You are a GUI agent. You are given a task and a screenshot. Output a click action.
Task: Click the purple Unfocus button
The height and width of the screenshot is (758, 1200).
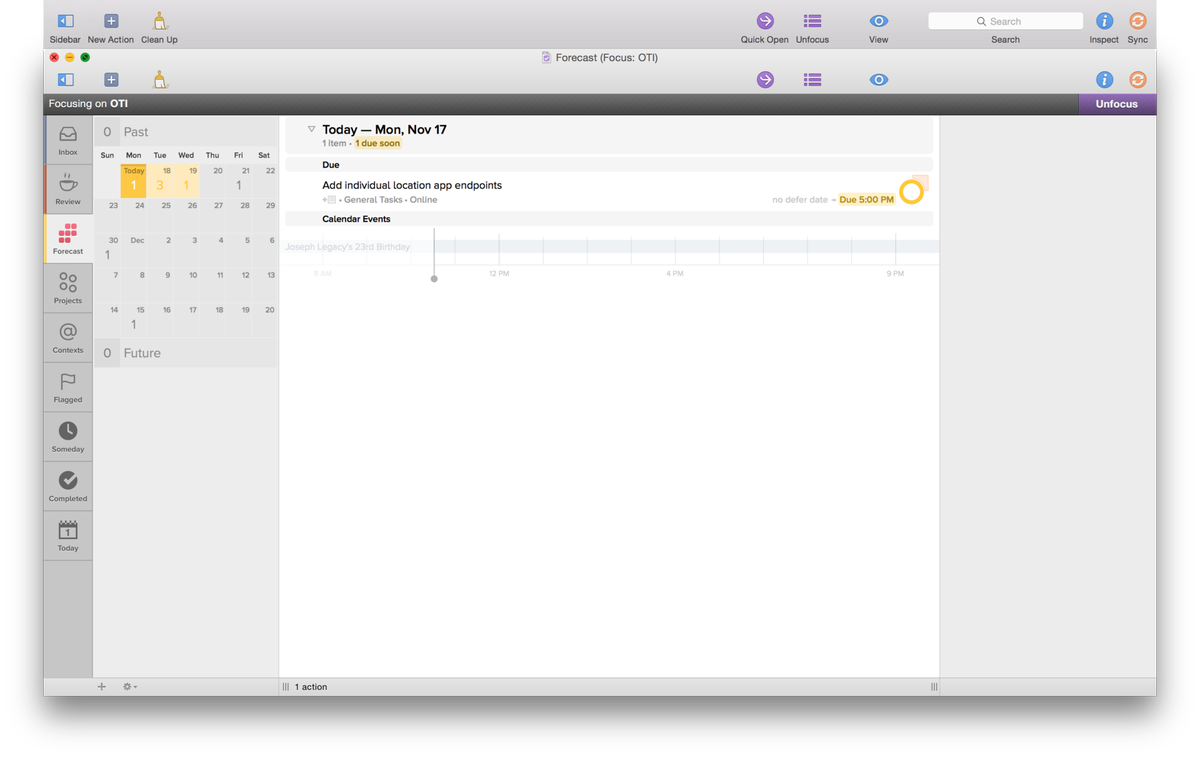point(1117,104)
